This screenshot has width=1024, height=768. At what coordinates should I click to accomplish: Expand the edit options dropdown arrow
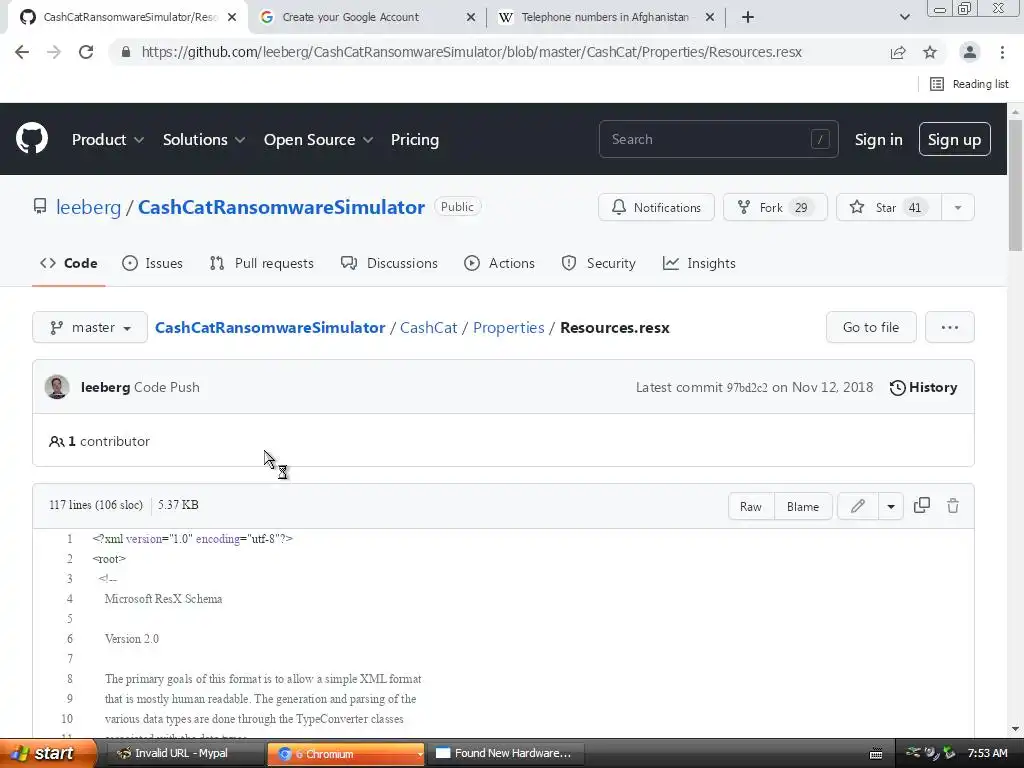pos(891,506)
